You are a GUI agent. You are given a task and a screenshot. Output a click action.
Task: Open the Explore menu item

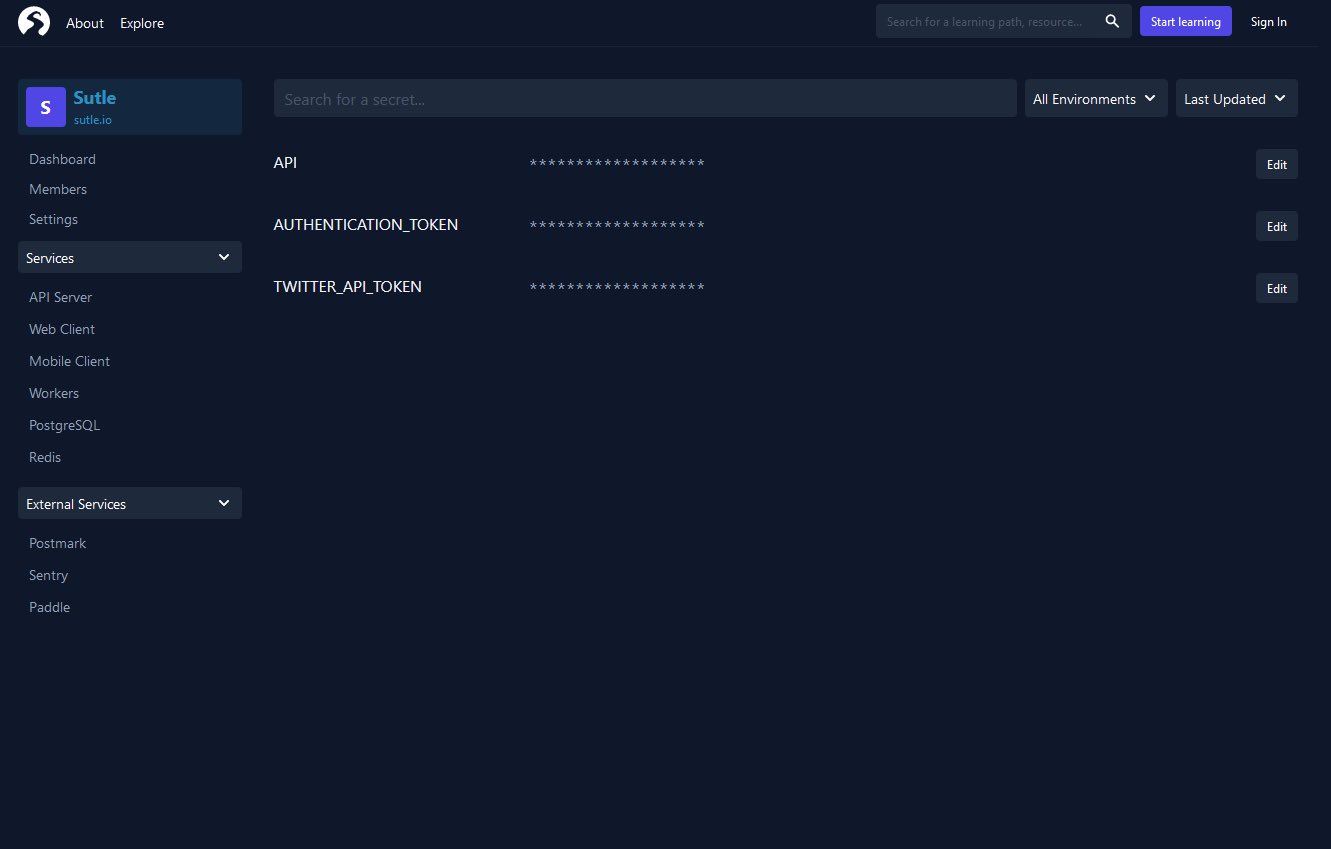(x=142, y=23)
